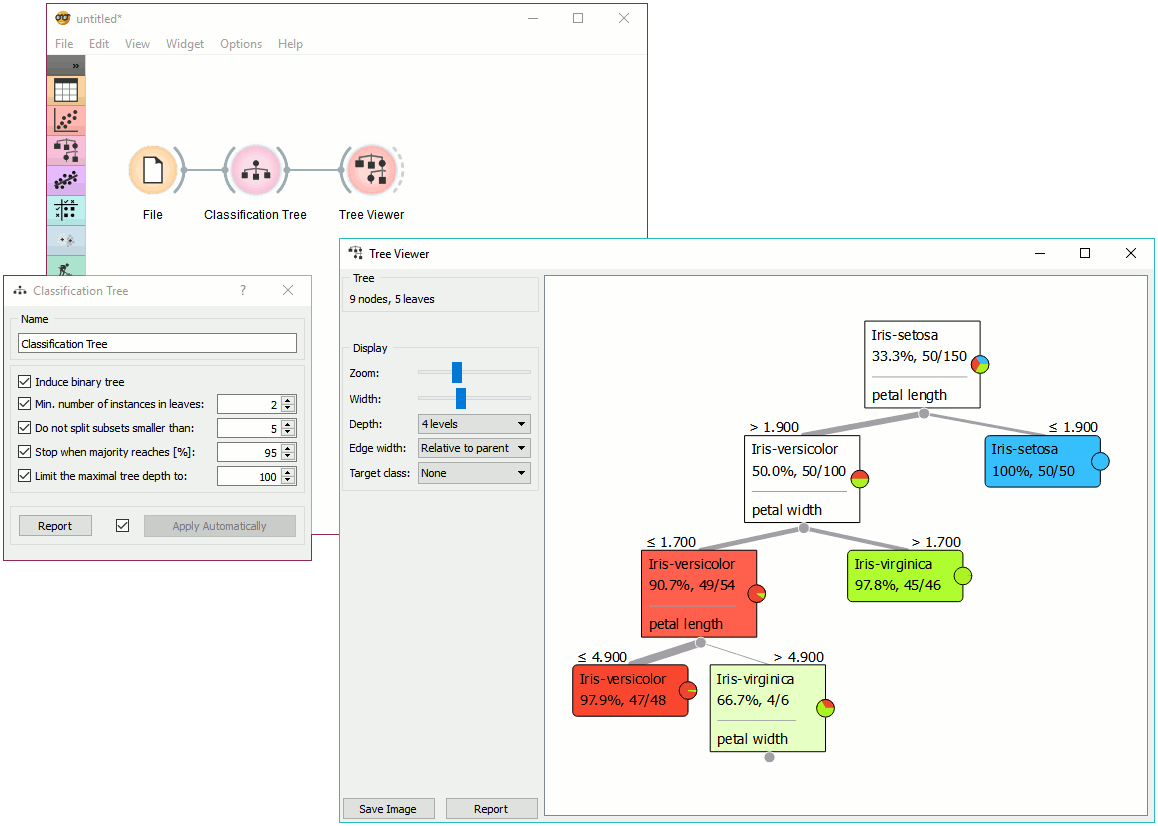Click the collapsed node dot under Iris-virginica 4/6

tap(770, 757)
